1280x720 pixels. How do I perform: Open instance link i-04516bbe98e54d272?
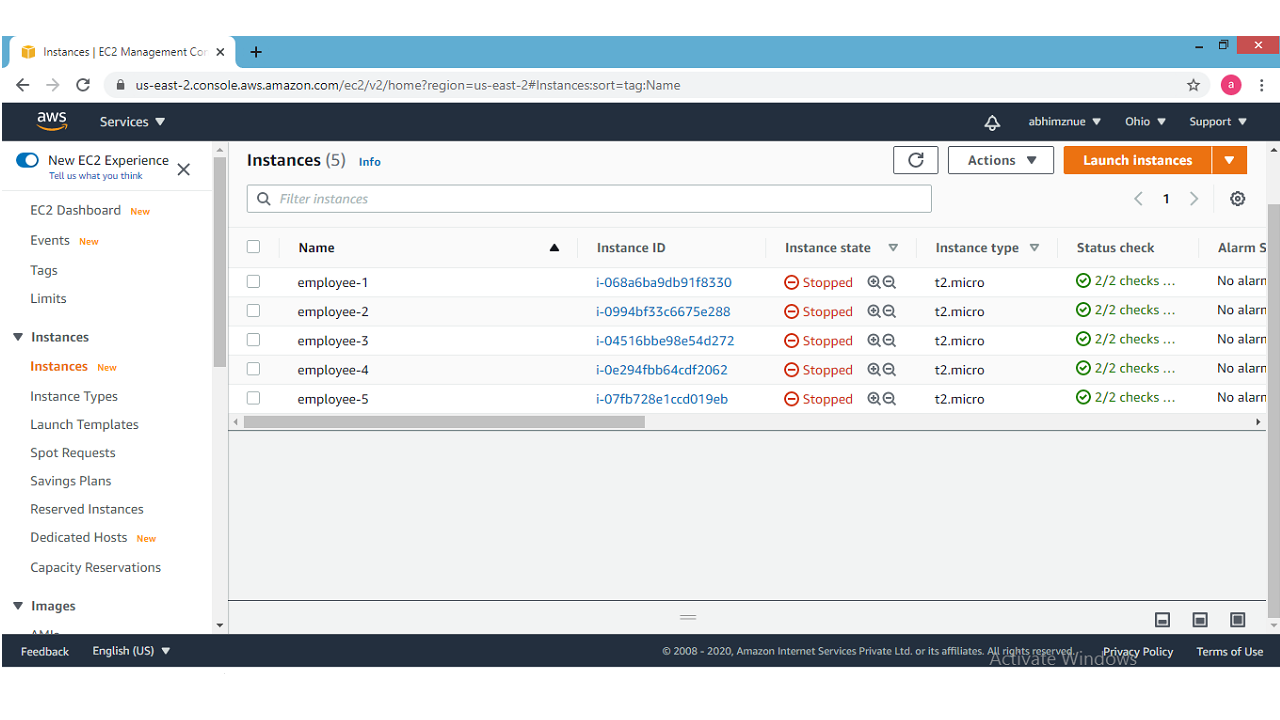(665, 341)
